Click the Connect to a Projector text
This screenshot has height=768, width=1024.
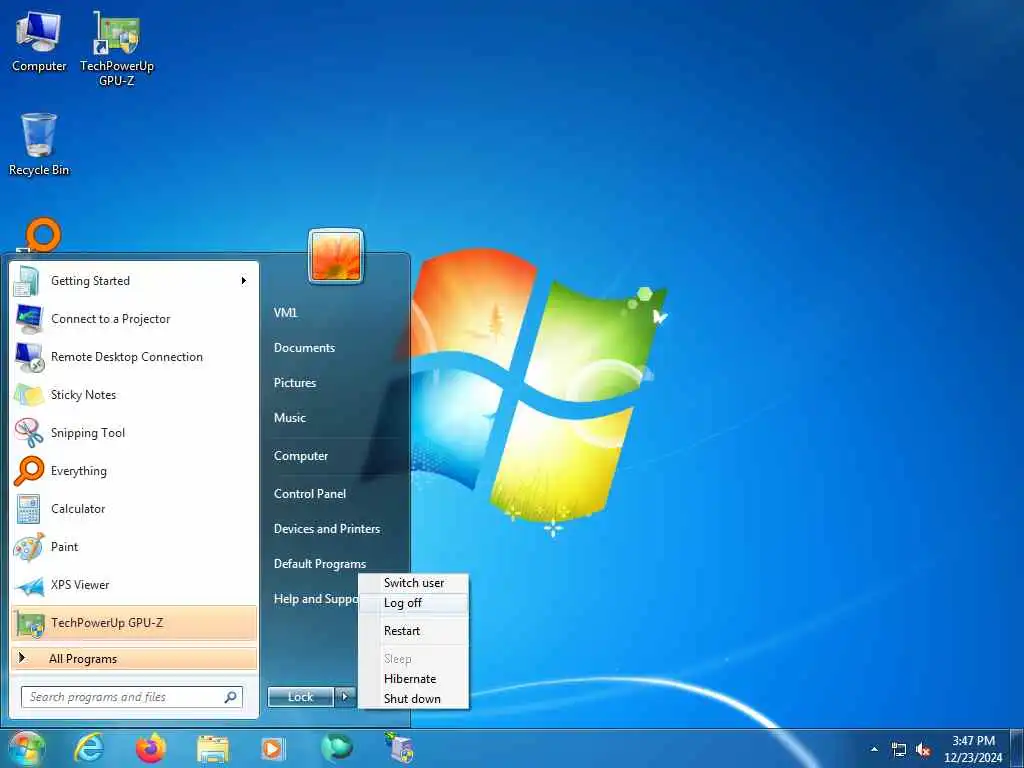tap(110, 319)
